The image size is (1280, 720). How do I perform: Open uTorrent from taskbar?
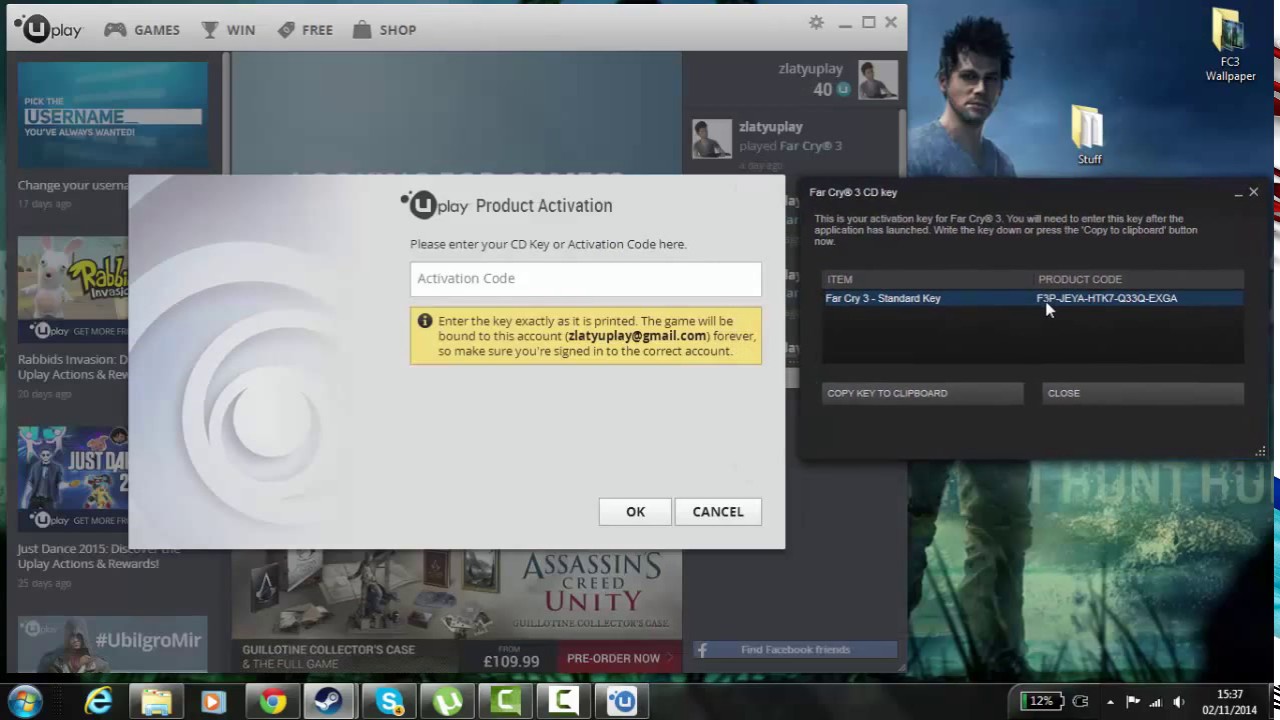click(447, 702)
